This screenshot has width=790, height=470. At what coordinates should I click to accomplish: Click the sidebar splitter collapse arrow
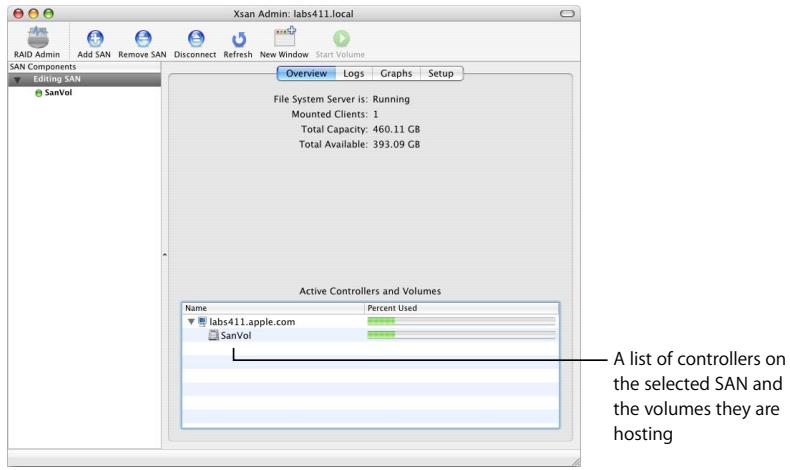[165, 255]
